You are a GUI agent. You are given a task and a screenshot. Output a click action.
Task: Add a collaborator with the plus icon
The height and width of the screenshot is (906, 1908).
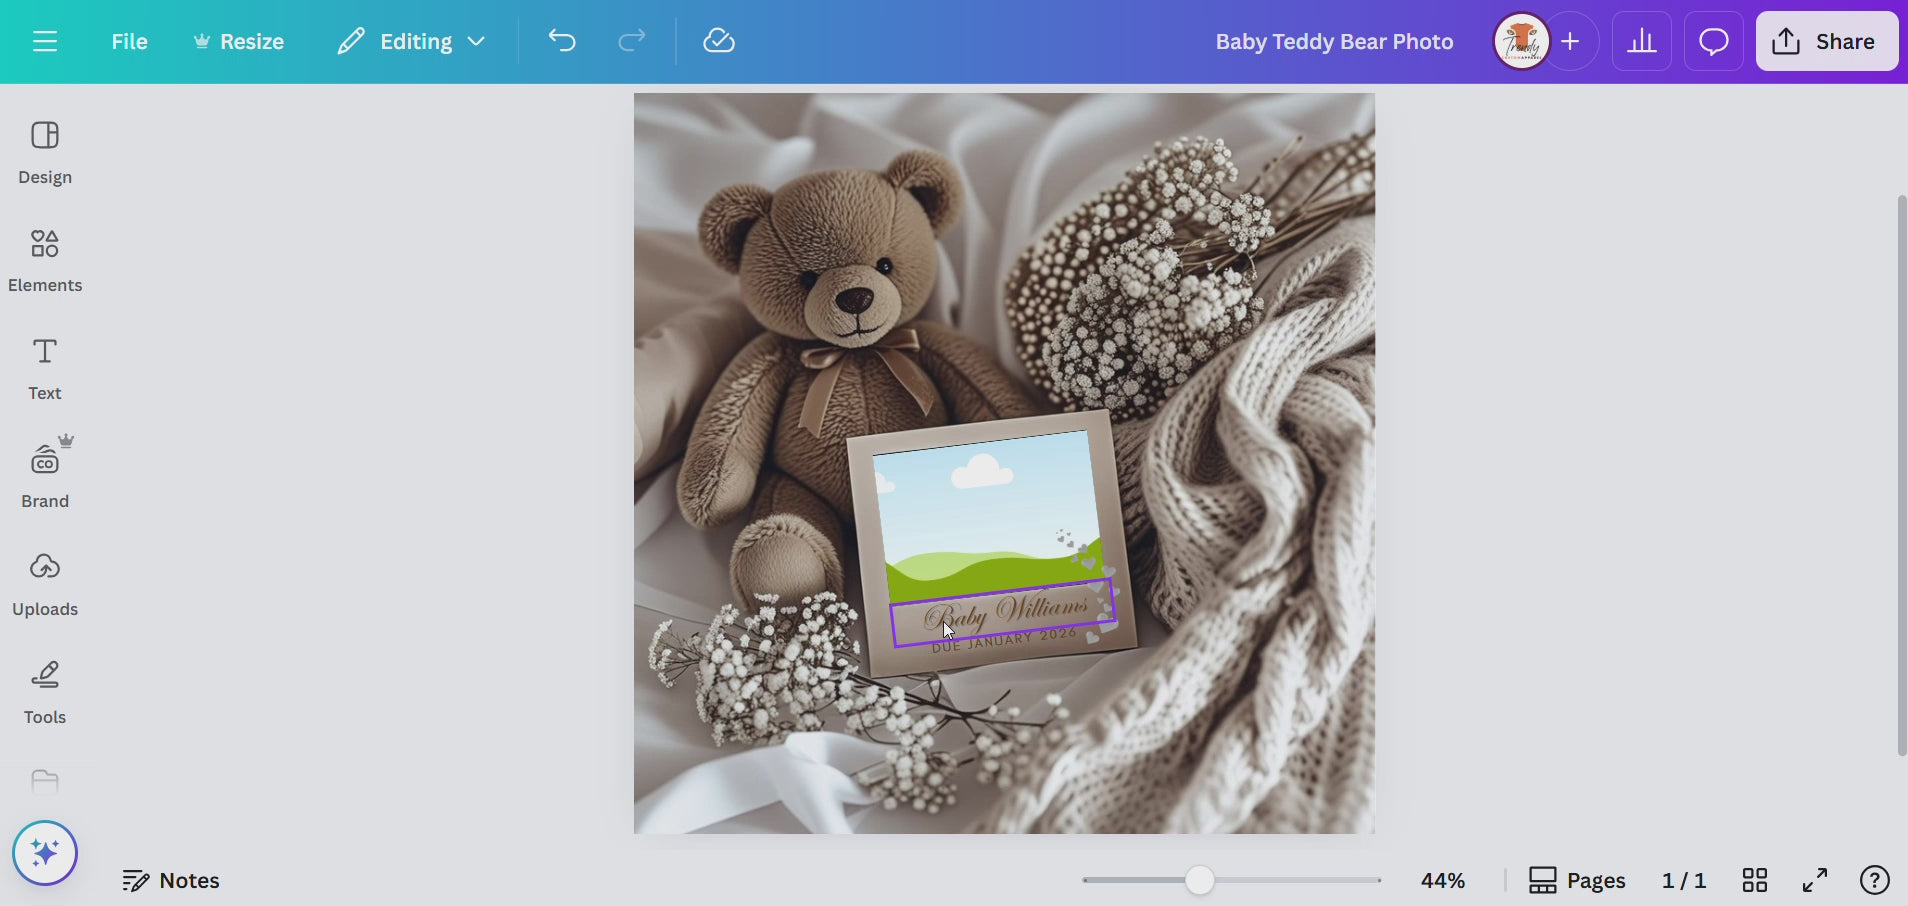tap(1571, 41)
